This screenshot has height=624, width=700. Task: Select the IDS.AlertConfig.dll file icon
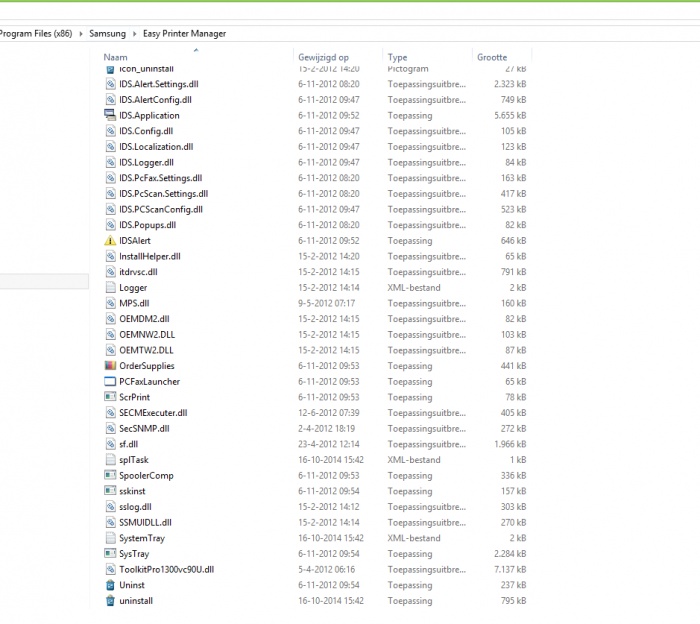tap(110, 100)
